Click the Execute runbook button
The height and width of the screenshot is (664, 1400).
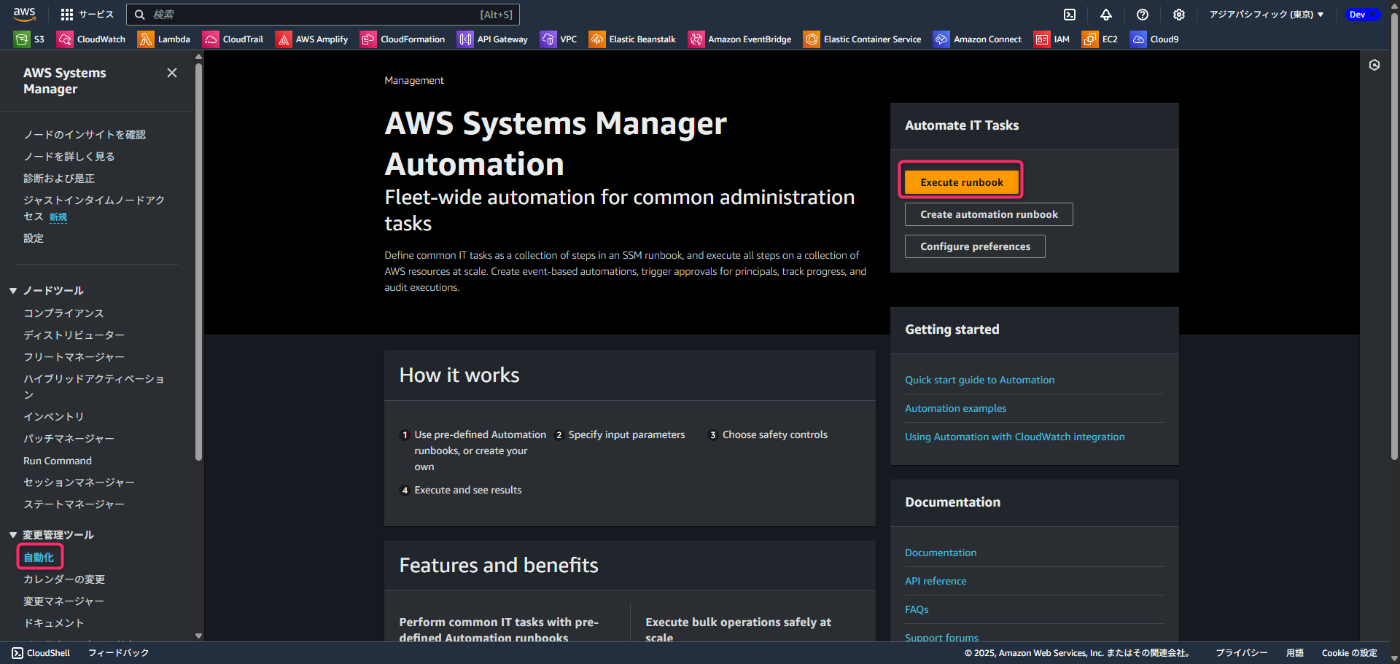pyautogui.click(x=962, y=182)
